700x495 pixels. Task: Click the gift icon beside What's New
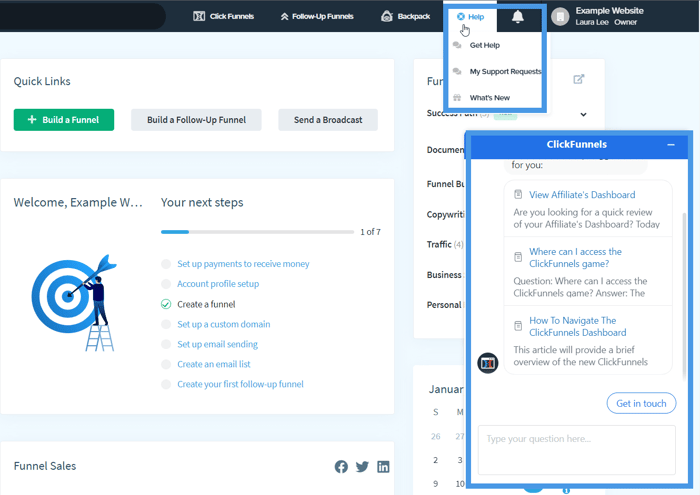pos(457,97)
